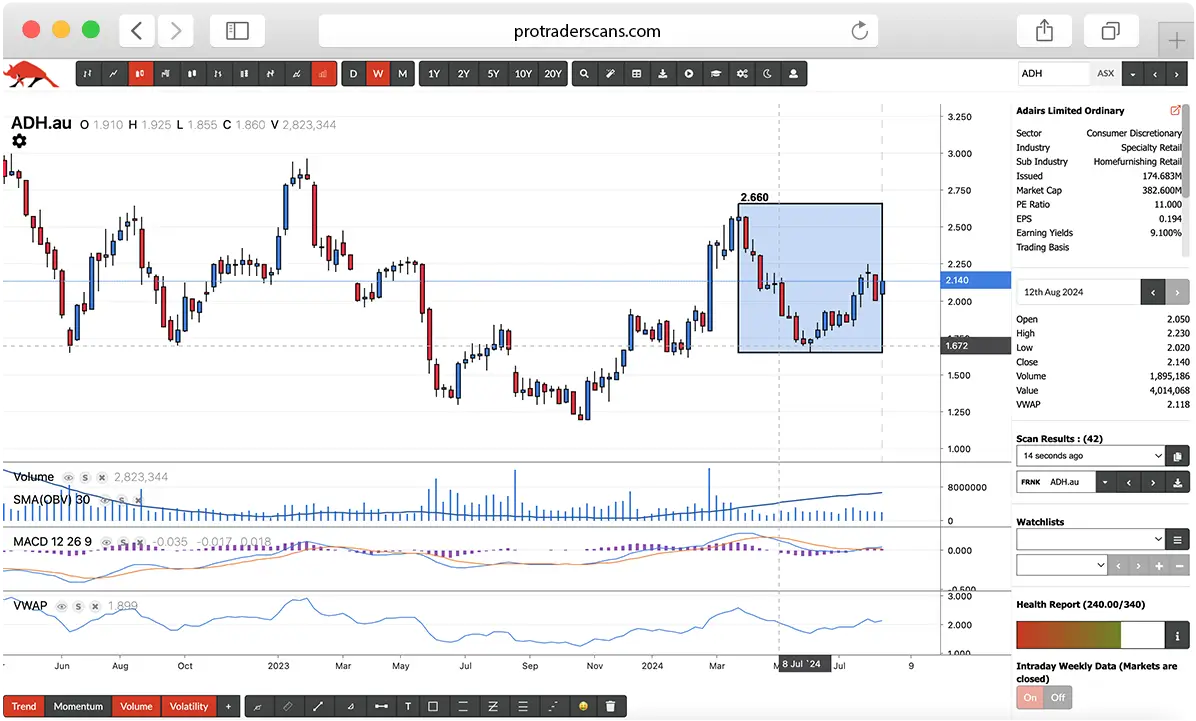Switch to dark mode moon icon
This screenshot has height=721, width=1196.
point(767,74)
